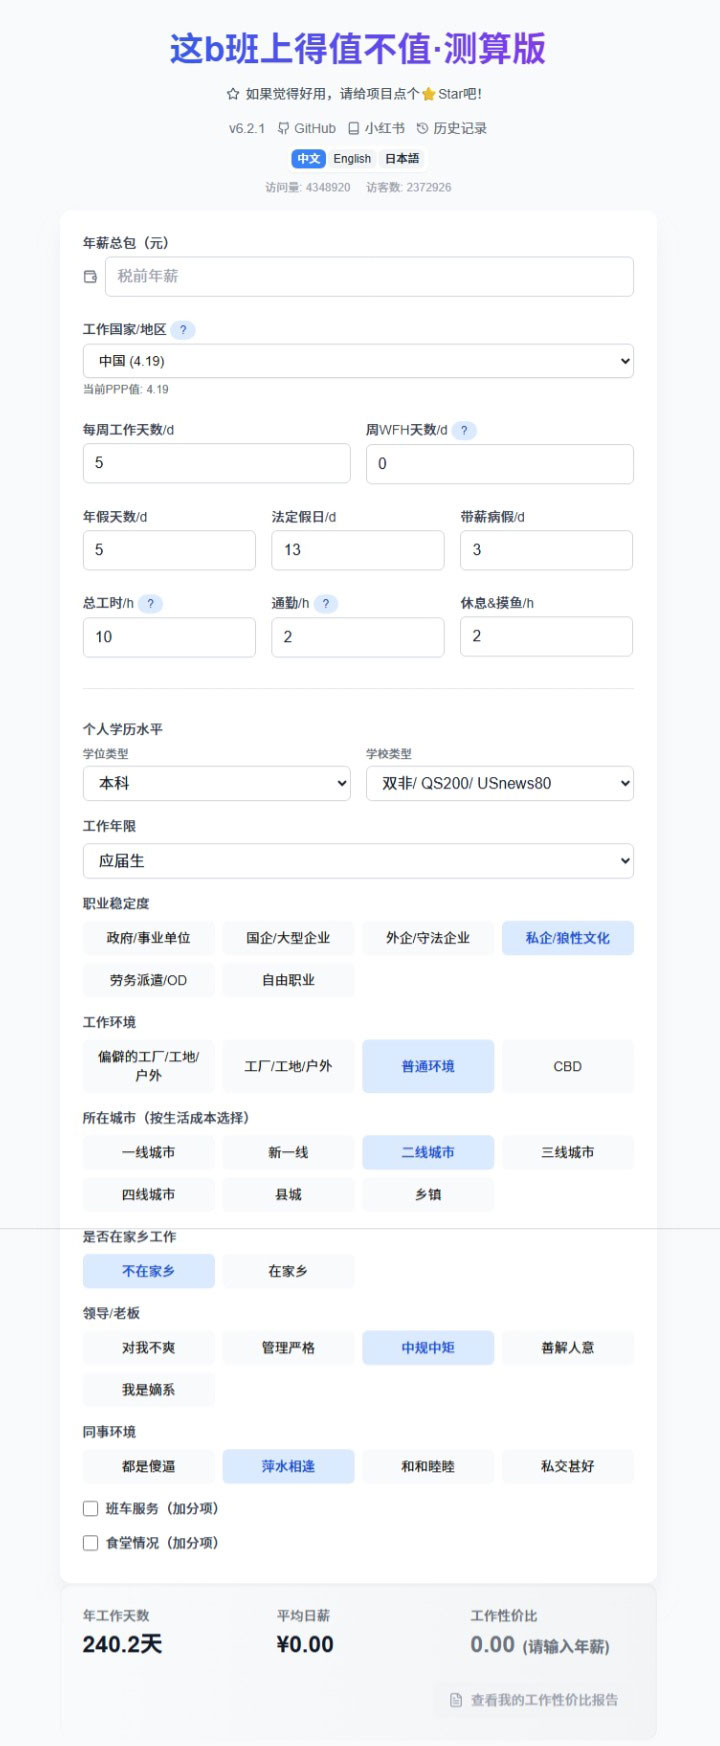Image resolution: width=720 pixels, height=1746 pixels.
Task: Click the 周WFH天数 input field
Action: tap(500, 464)
